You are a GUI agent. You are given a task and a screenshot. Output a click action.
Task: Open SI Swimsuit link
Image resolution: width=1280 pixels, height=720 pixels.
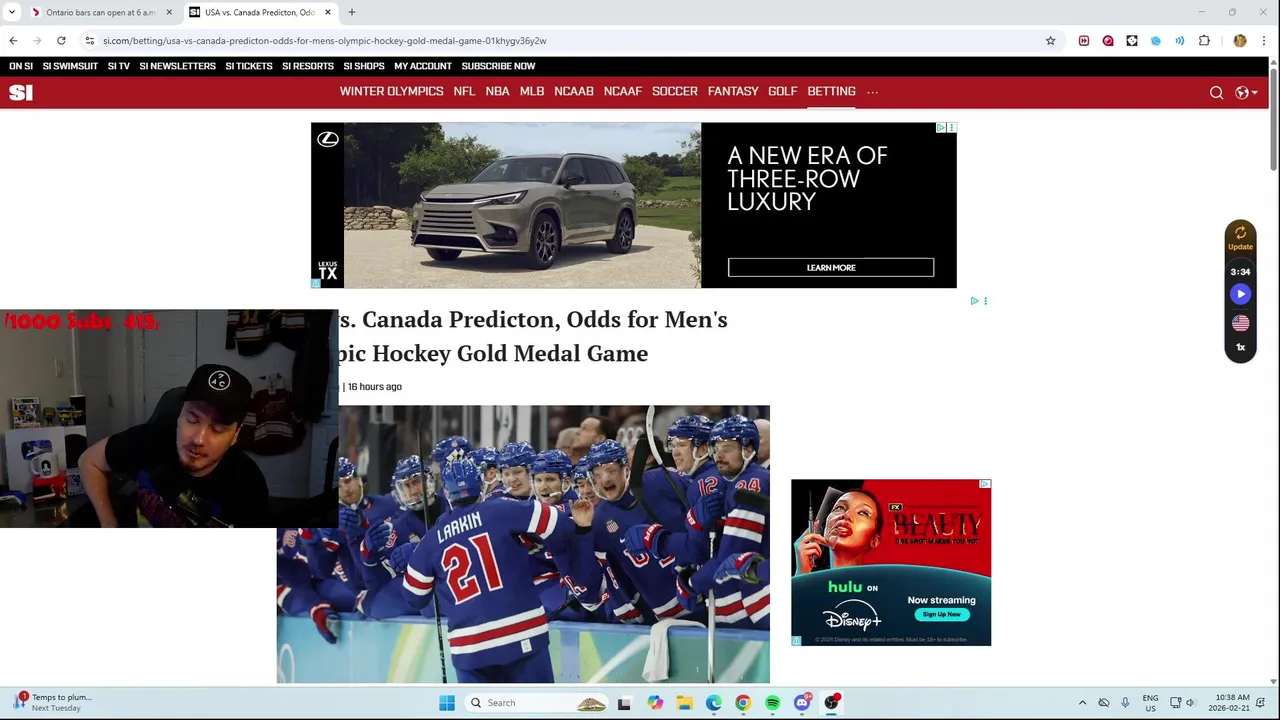click(70, 66)
